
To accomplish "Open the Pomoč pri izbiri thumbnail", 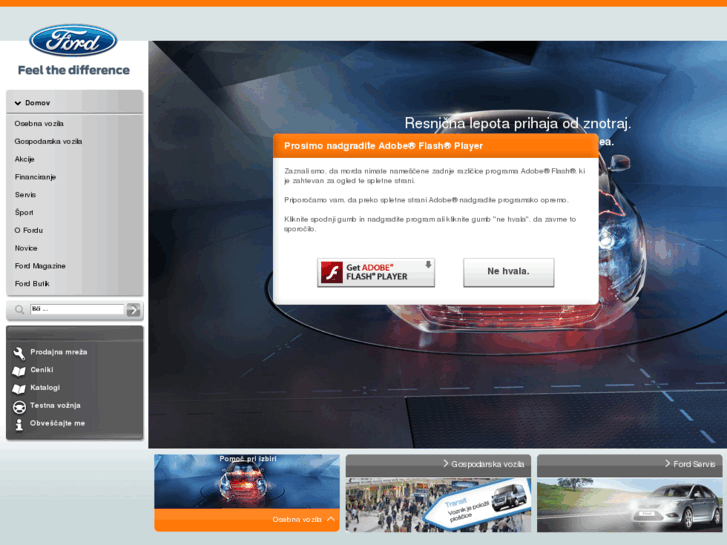I will click(247, 481).
